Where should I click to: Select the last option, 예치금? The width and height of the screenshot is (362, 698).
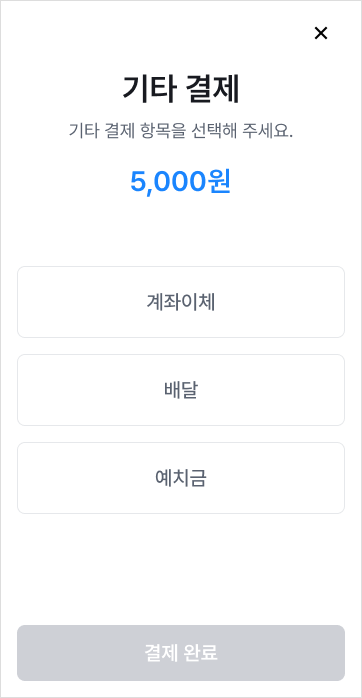(181, 478)
